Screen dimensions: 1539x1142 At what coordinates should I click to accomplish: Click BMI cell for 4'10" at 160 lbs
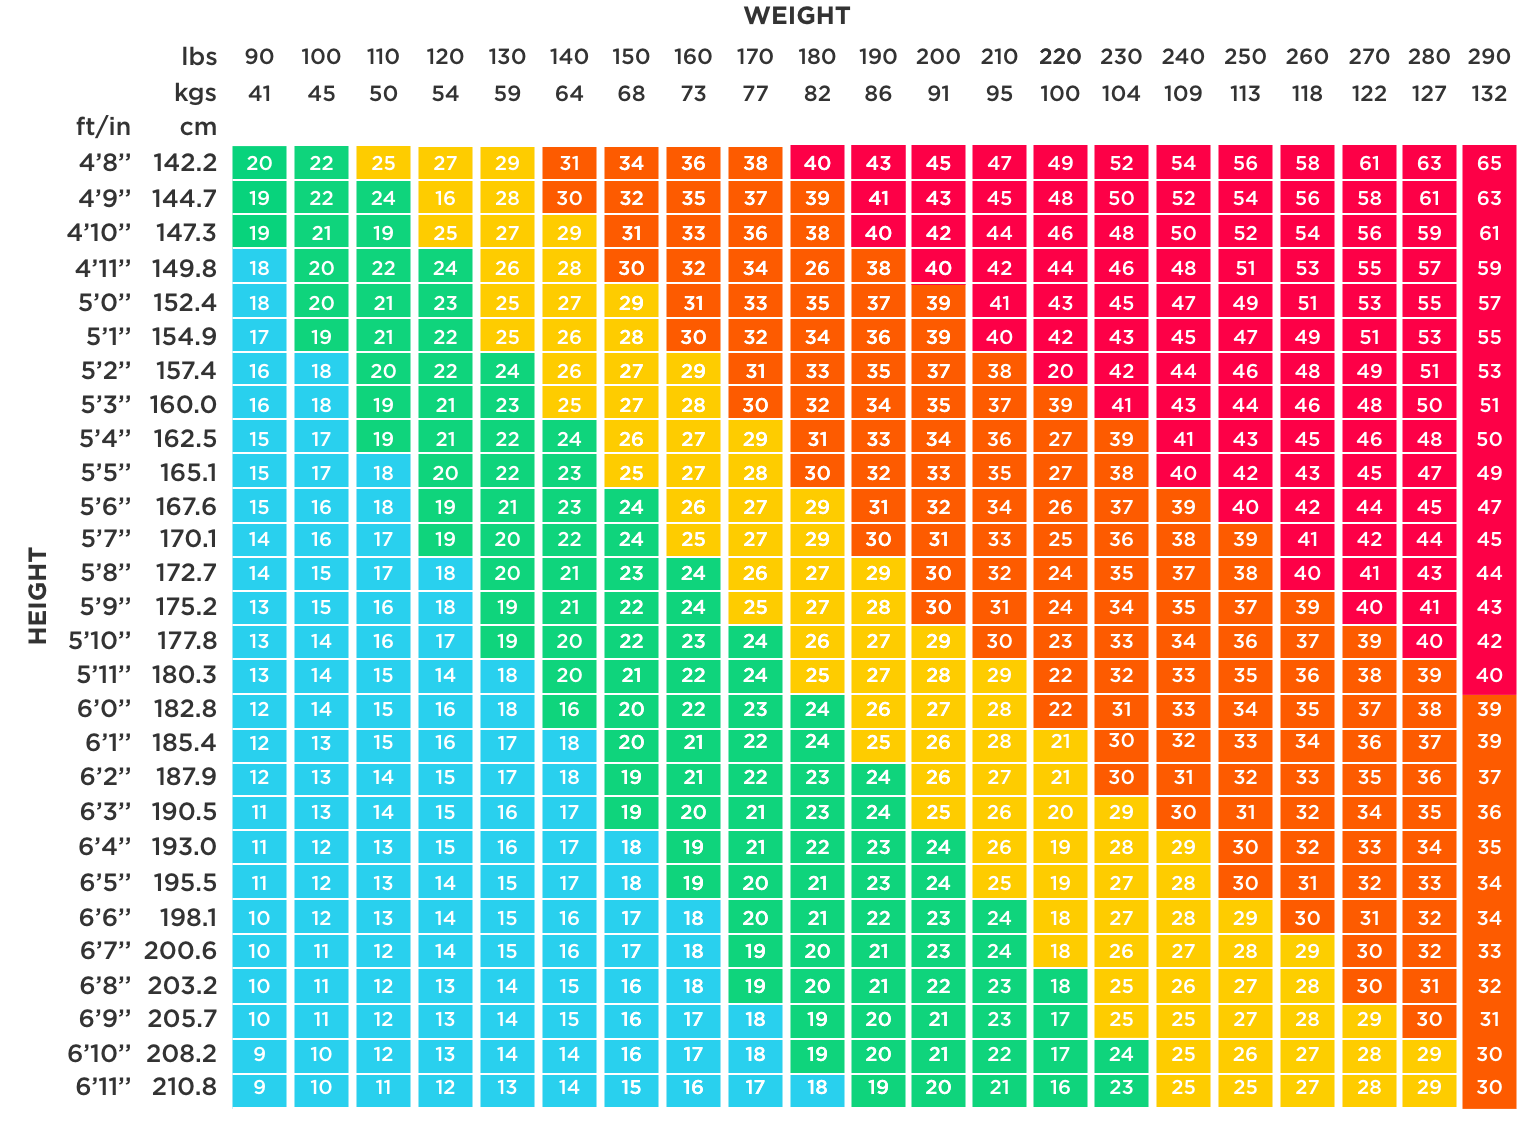(x=693, y=233)
